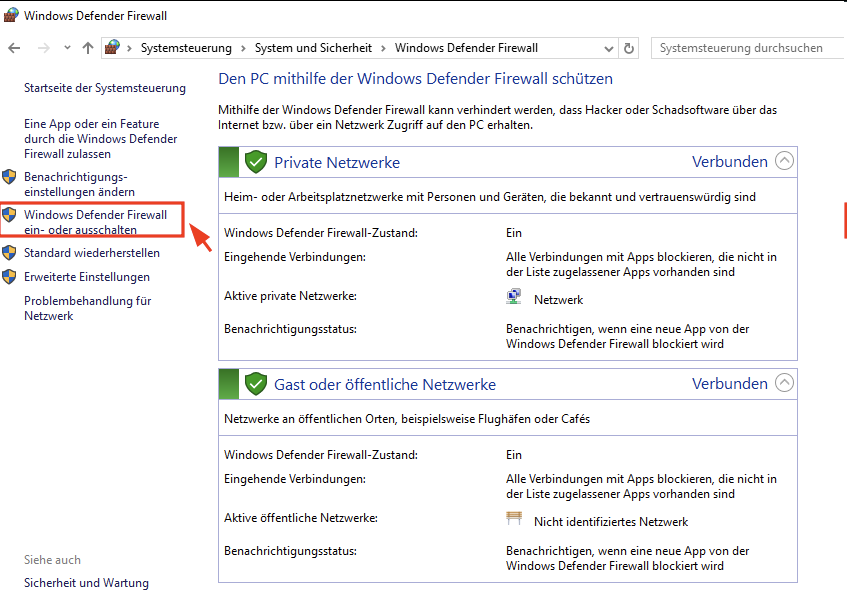Click Verbunden status in public networks header
The height and width of the screenshot is (597, 847).
pos(730,384)
